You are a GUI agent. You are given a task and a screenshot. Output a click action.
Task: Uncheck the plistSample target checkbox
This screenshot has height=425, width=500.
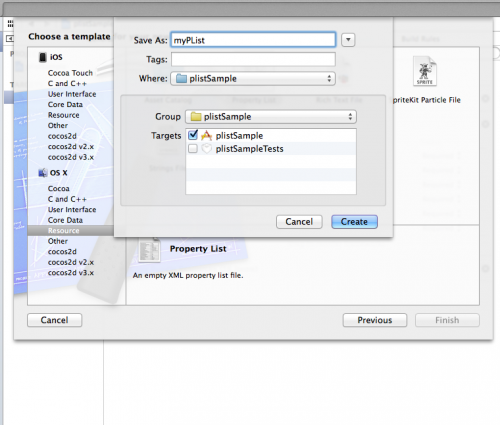coord(193,135)
